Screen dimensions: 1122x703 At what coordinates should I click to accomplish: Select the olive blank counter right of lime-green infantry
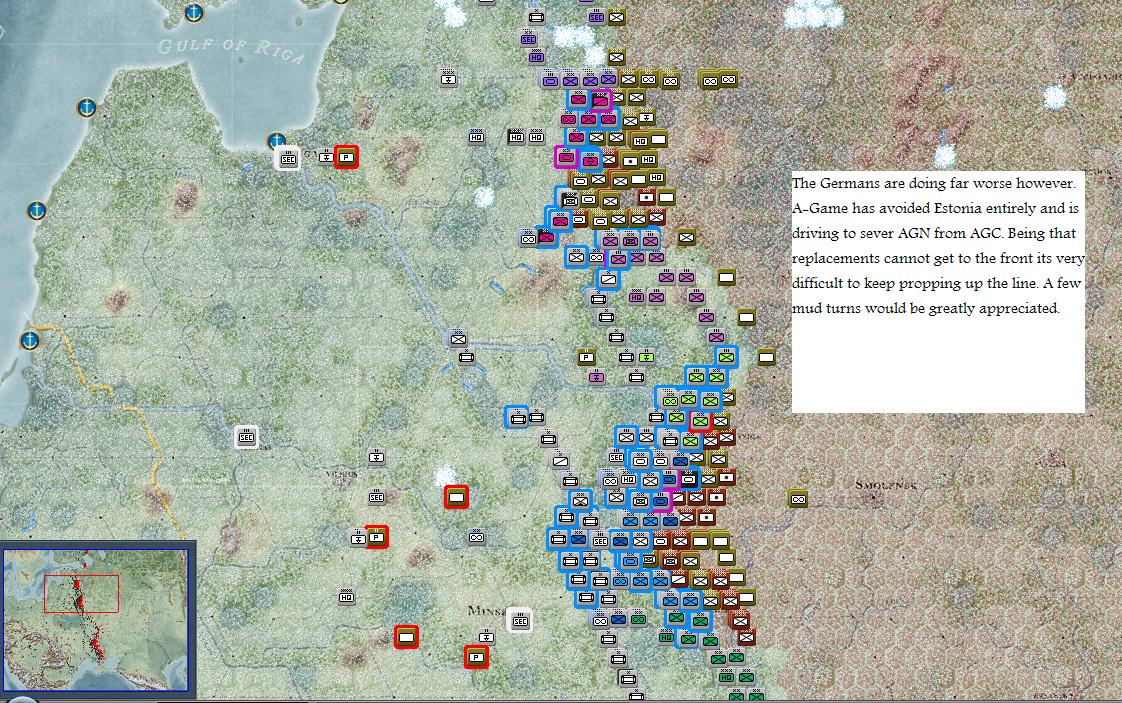pos(766,357)
